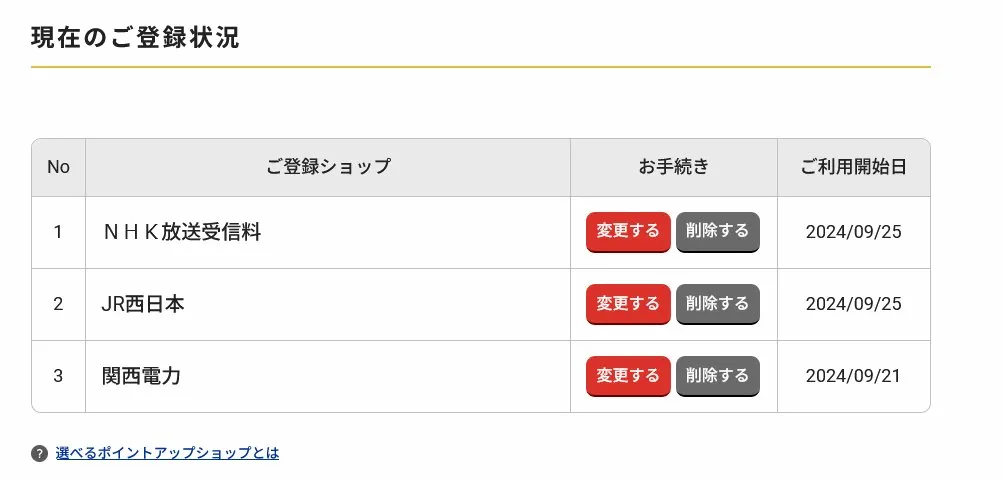Click the ご利用開始日 column header

[853, 167]
